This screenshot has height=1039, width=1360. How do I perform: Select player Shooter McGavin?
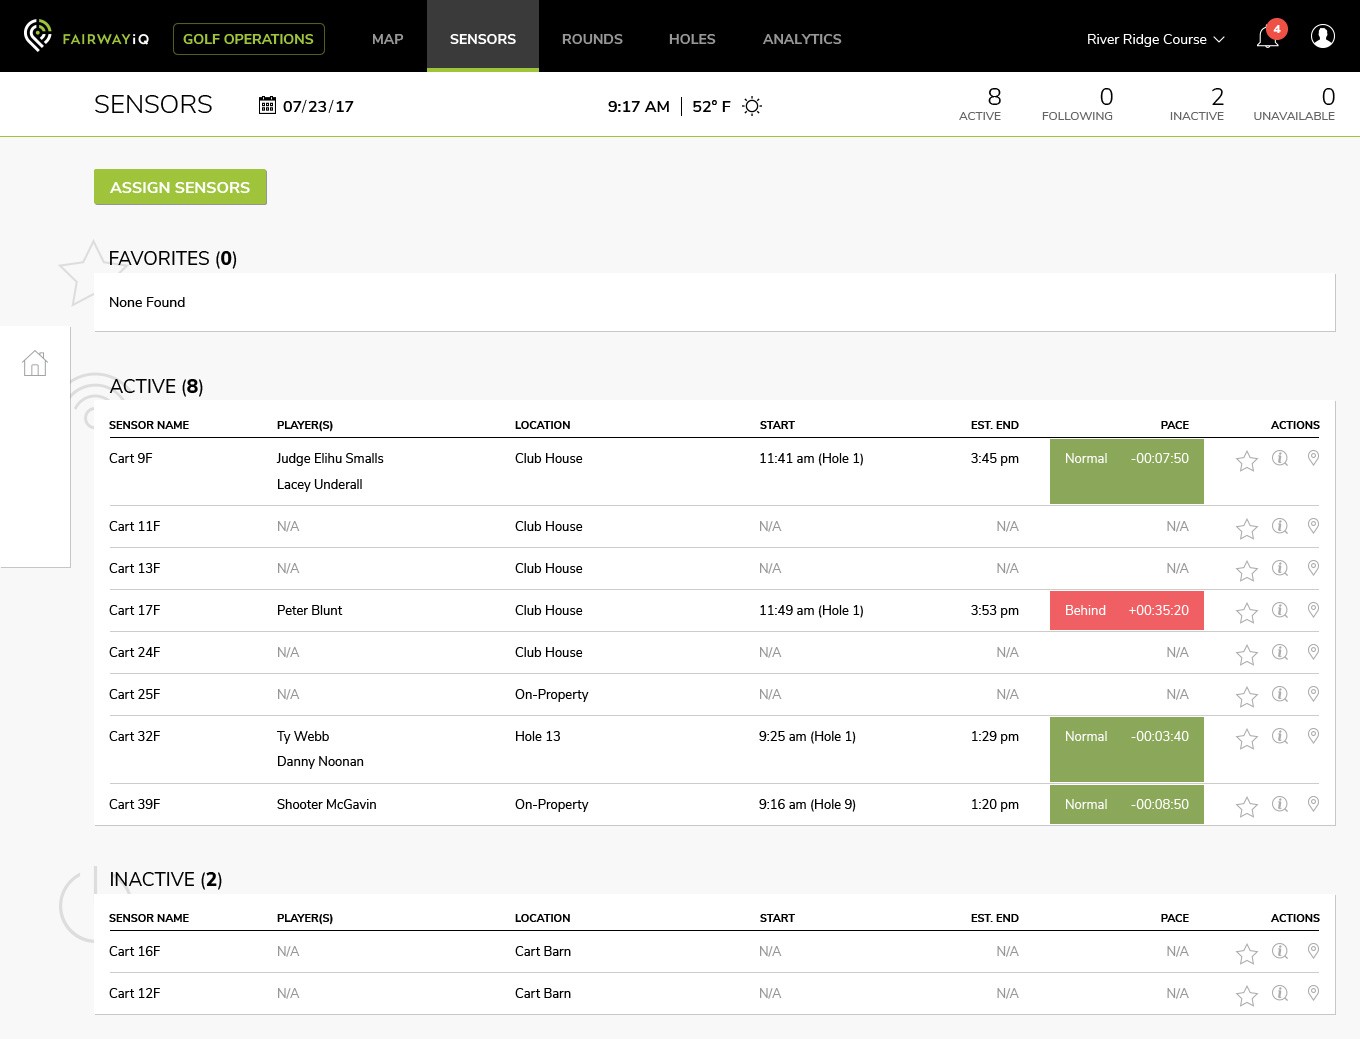click(327, 804)
